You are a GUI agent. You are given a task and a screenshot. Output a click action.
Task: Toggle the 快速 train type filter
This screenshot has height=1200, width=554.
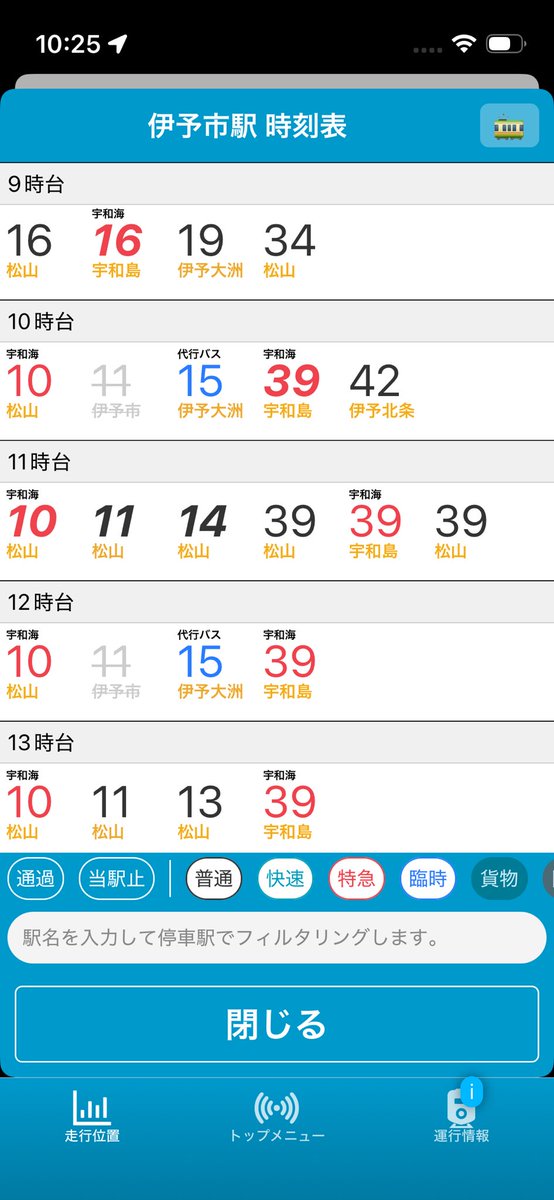[x=285, y=879]
